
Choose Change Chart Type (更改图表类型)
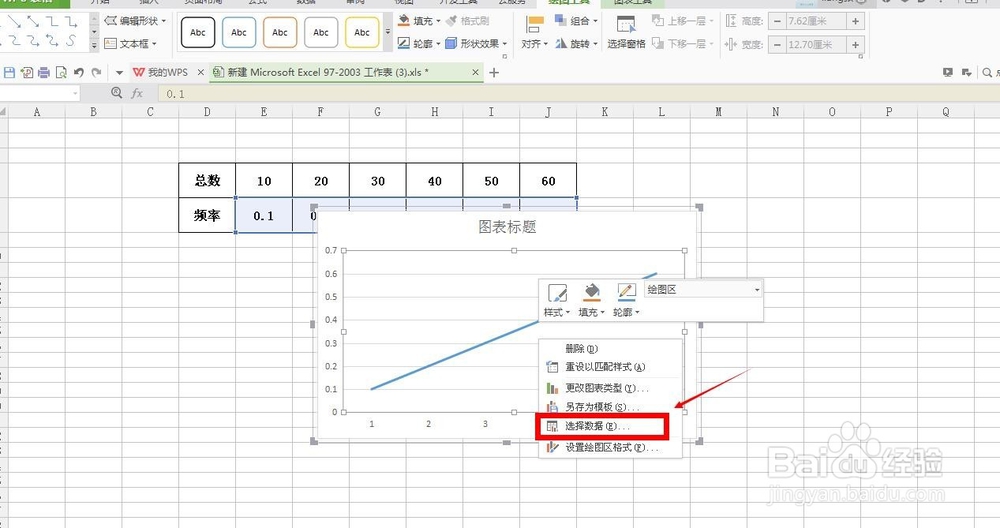(610, 388)
